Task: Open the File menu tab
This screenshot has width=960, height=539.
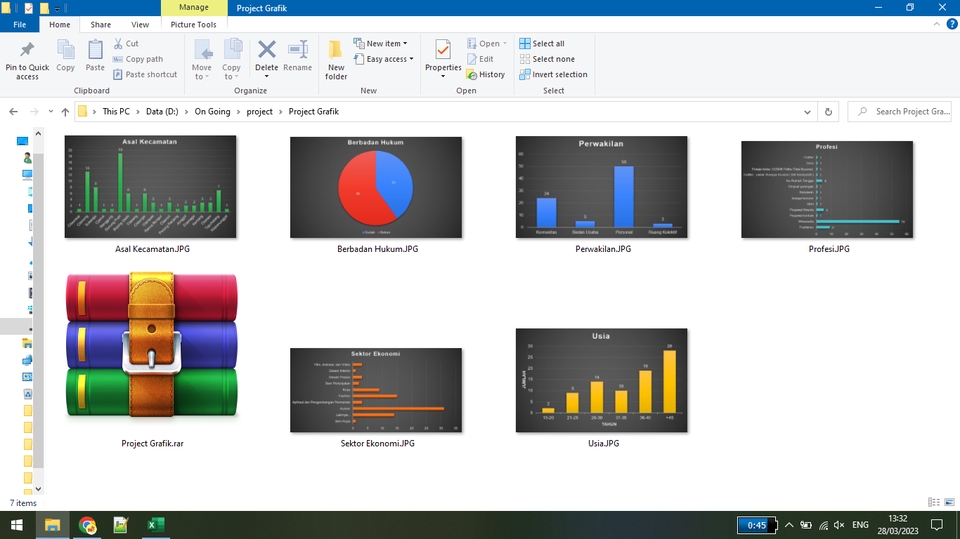Action: [20, 24]
